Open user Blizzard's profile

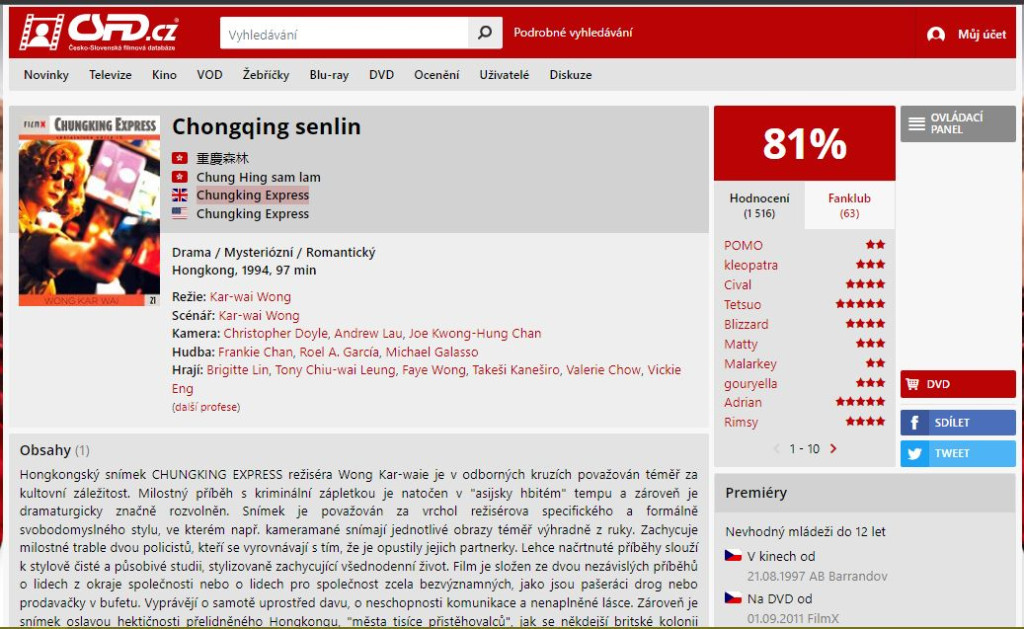pos(746,324)
